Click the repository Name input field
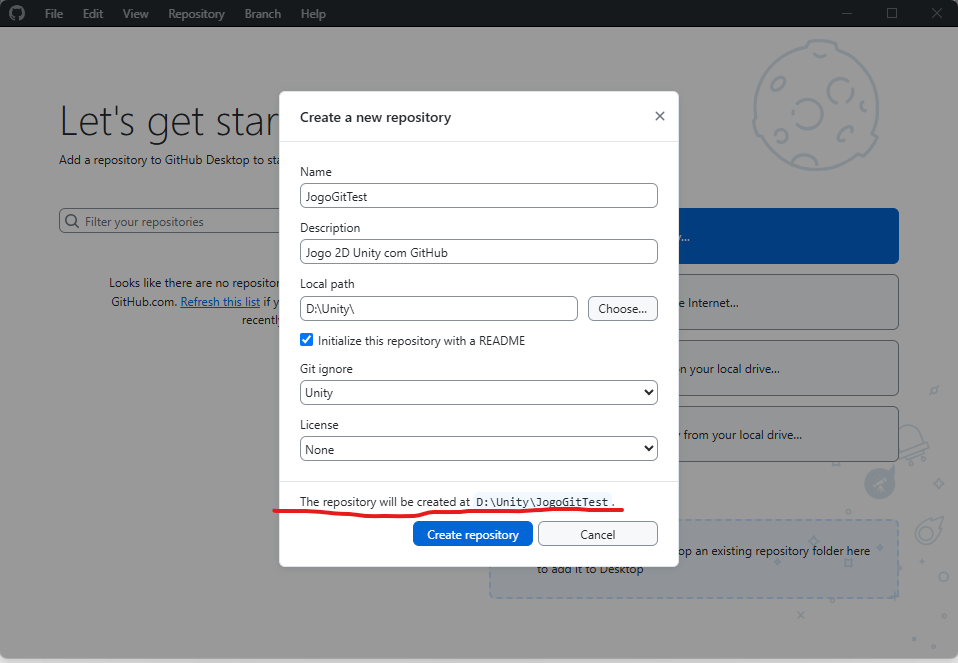This screenshot has height=663, width=958. pyautogui.click(x=478, y=196)
